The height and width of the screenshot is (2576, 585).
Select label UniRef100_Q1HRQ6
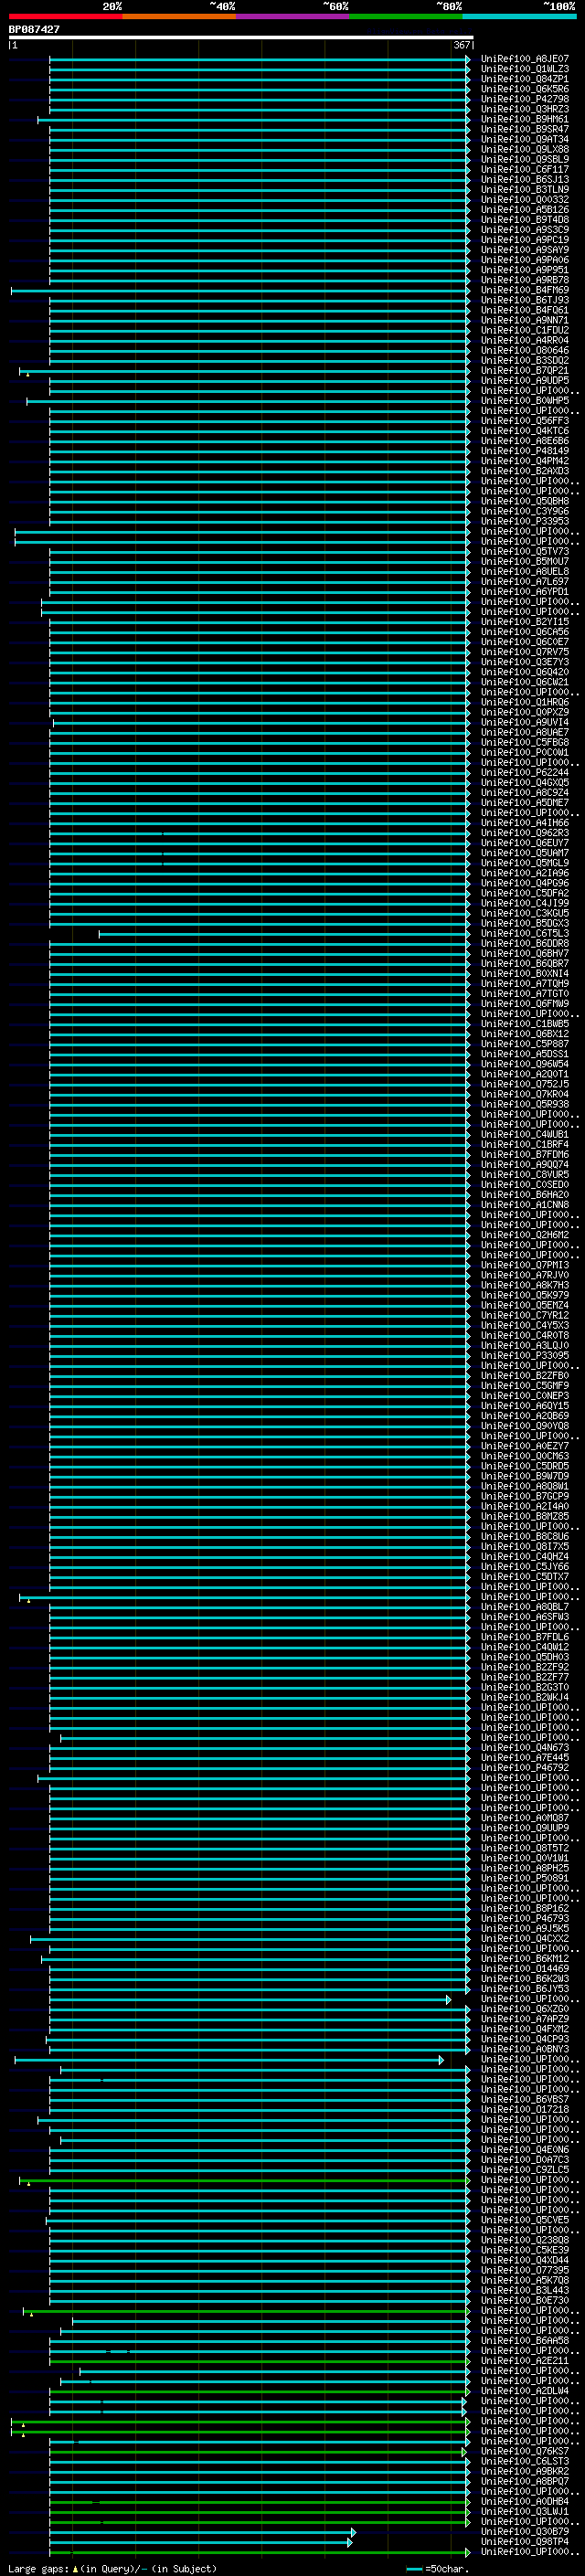point(525,702)
